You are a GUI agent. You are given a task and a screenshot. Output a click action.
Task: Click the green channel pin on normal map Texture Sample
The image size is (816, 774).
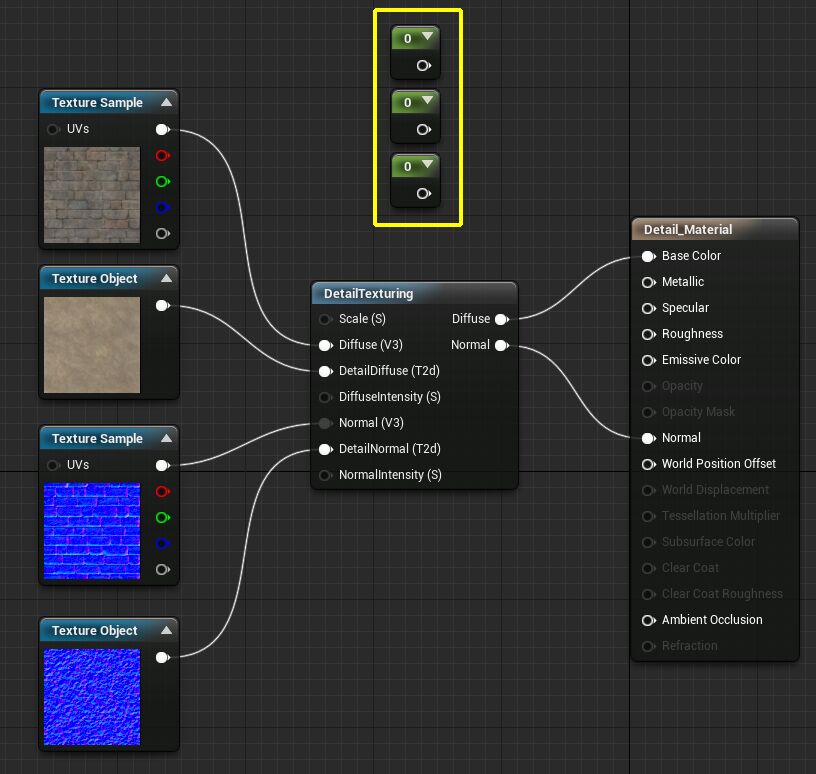(163, 518)
